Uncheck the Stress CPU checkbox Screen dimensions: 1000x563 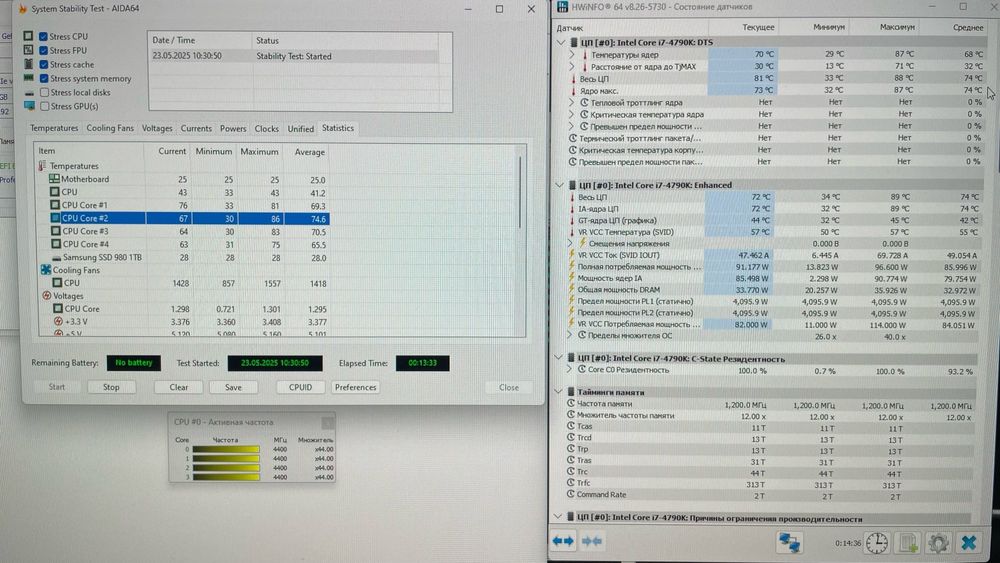43,36
